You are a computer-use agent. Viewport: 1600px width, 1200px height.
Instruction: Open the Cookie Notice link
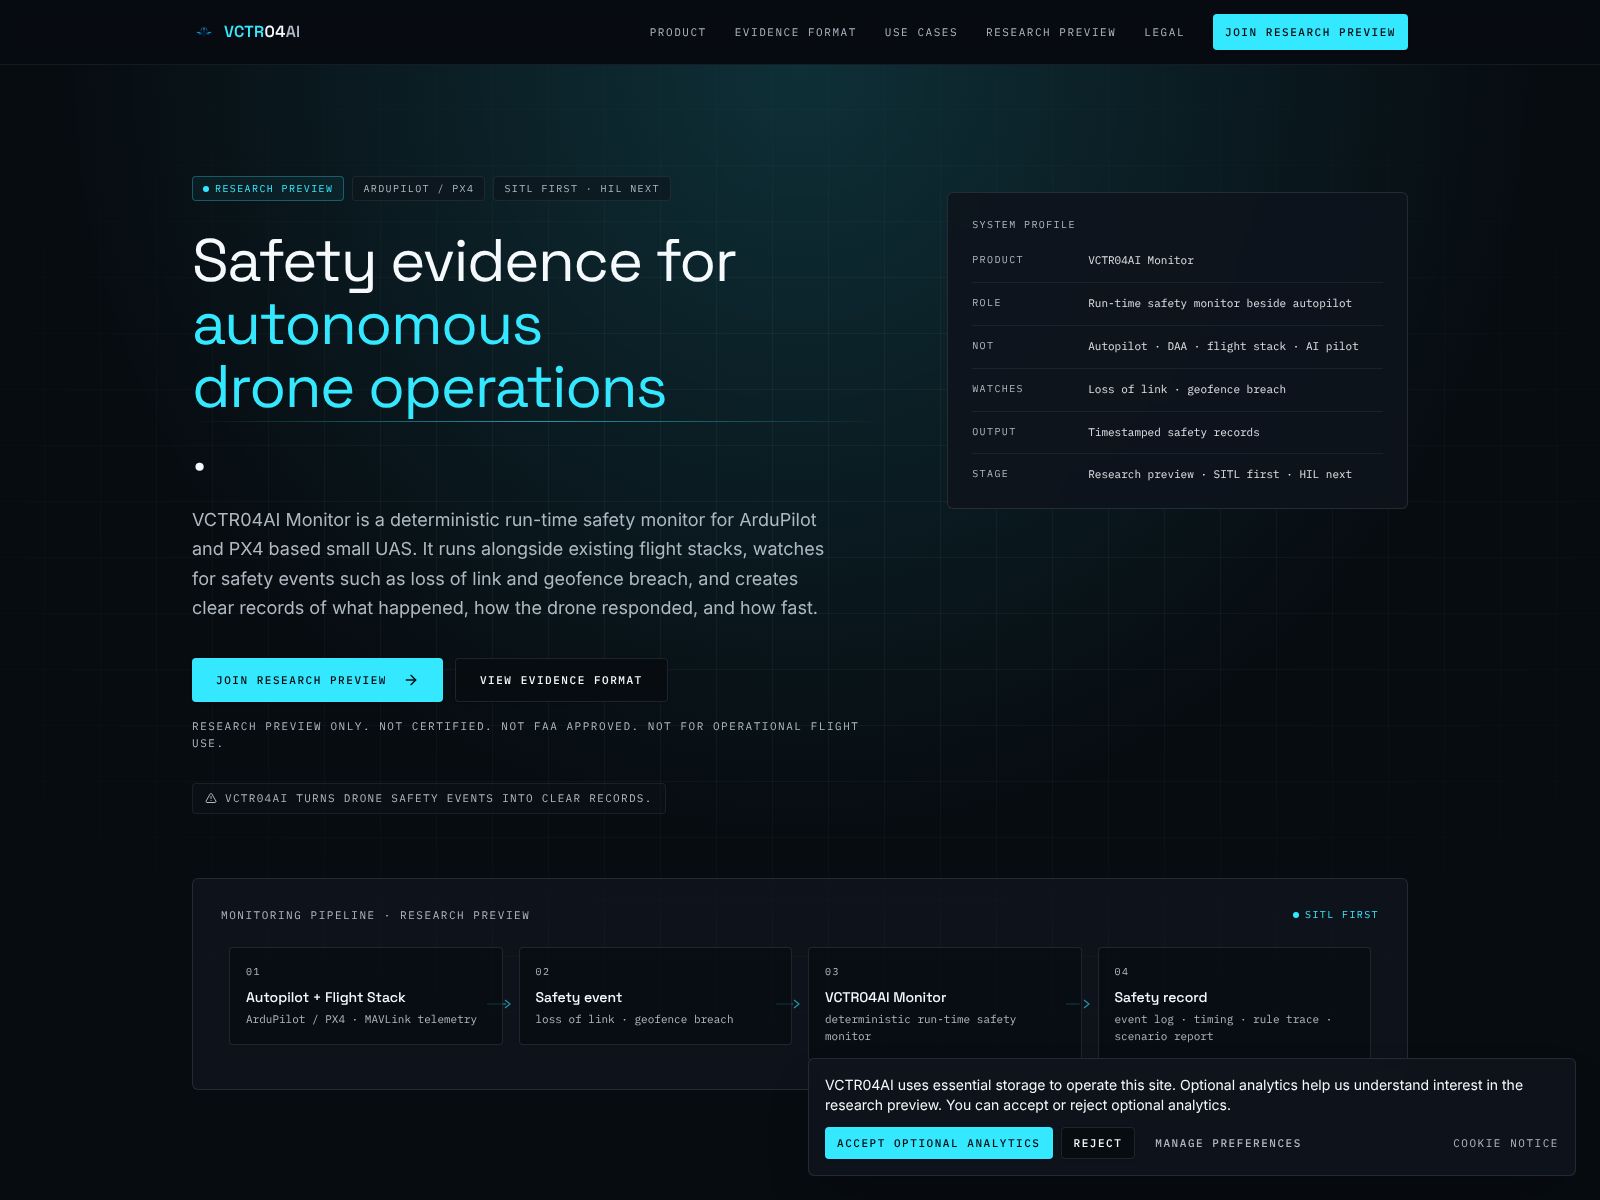click(1506, 1143)
